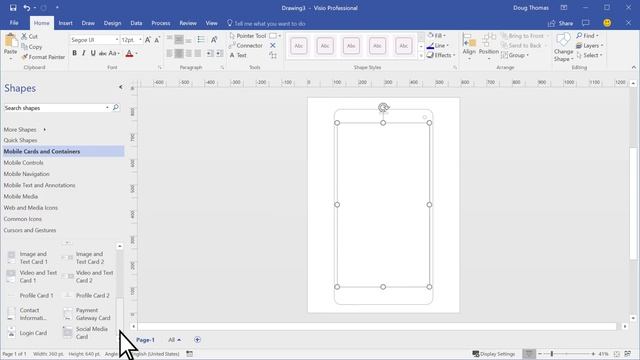Image resolution: width=640 pixels, height=360 pixels.
Task: Copy the selected shape
Action: (31, 47)
